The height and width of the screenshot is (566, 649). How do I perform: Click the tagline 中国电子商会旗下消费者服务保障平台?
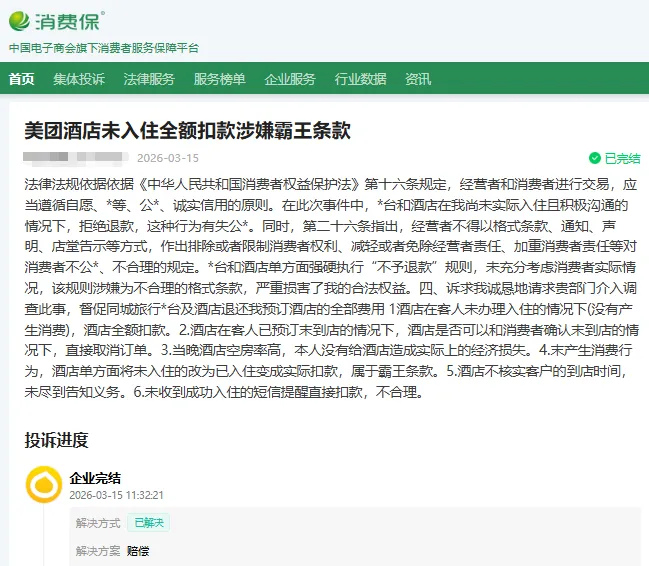click(x=104, y=48)
